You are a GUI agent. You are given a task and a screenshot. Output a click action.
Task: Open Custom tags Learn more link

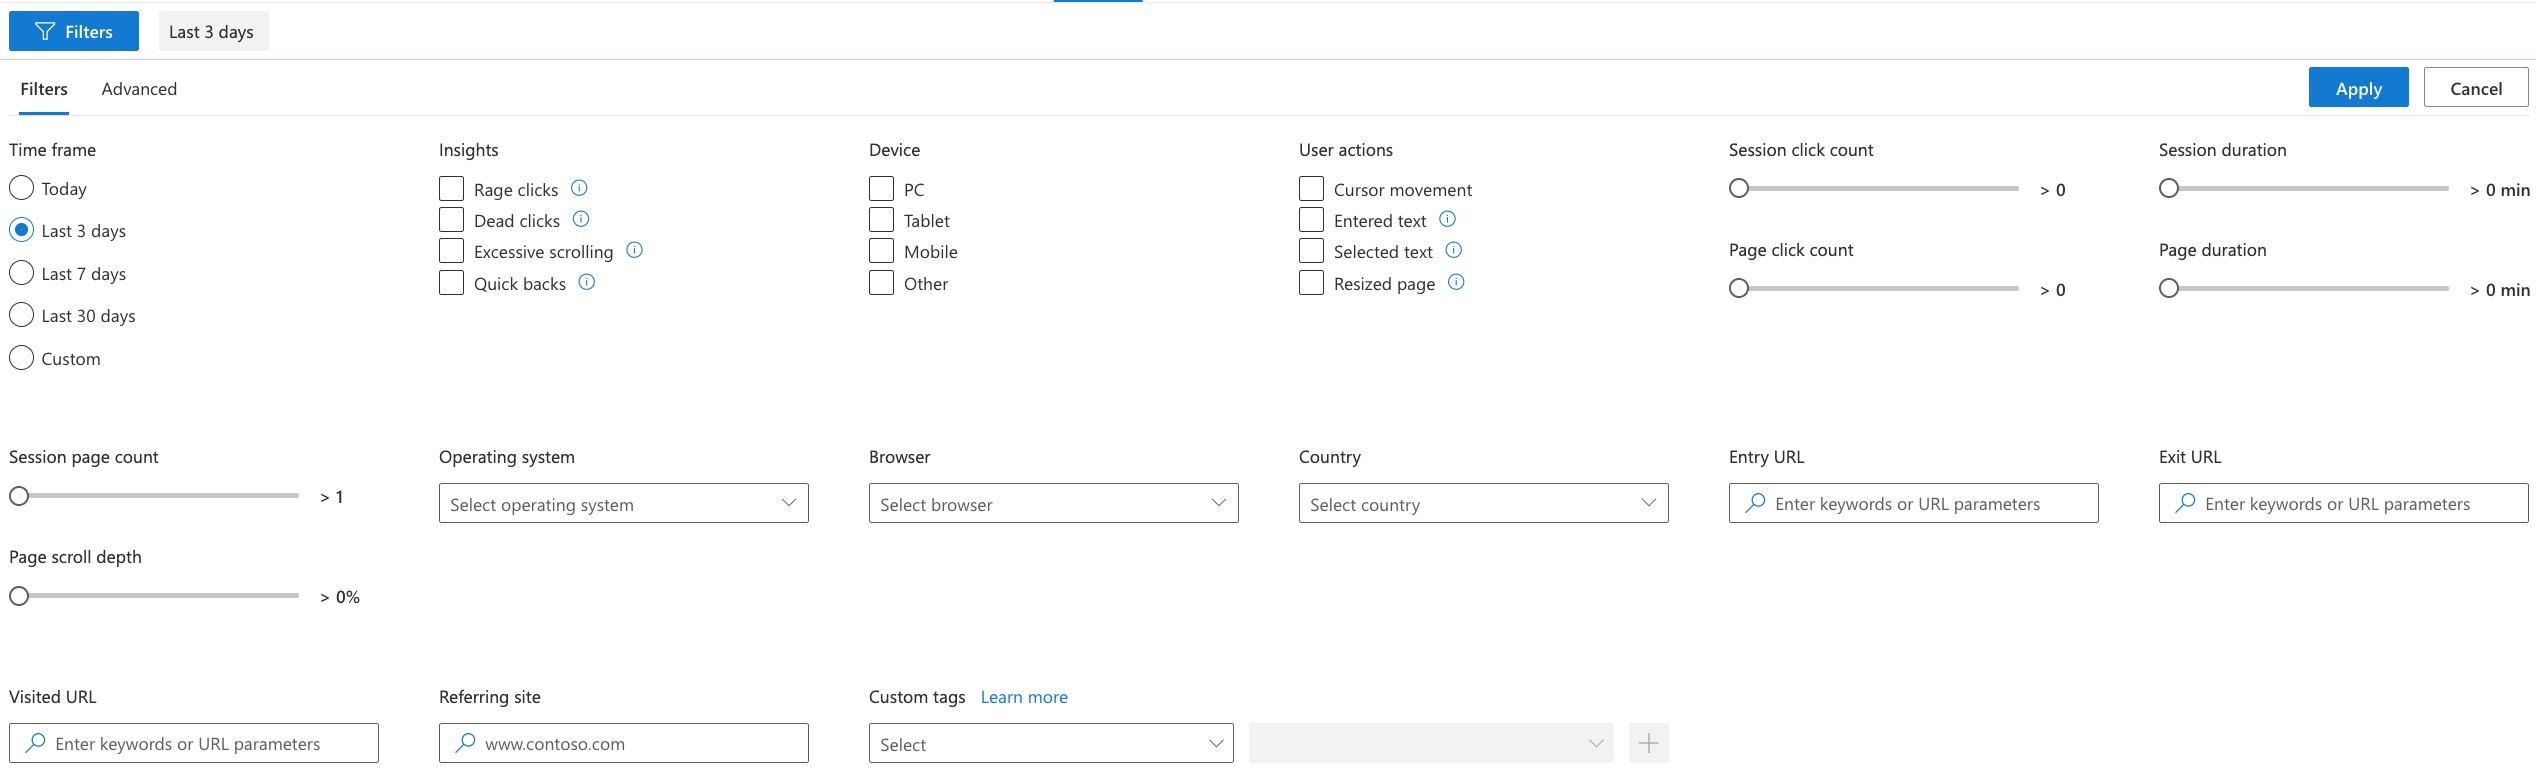tap(1024, 697)
